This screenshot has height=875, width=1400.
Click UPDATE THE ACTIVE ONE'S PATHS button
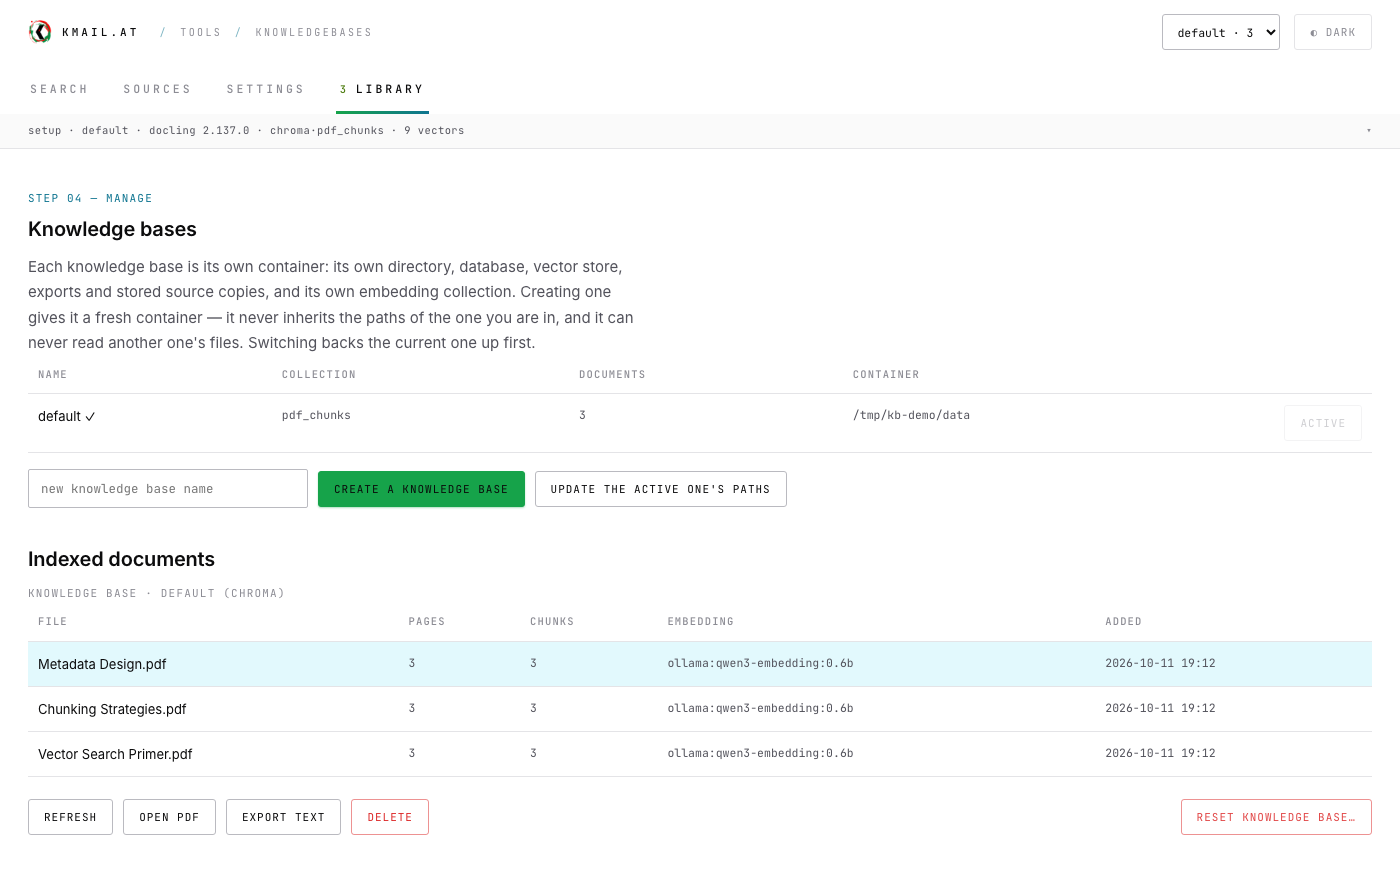coord(660,489)
